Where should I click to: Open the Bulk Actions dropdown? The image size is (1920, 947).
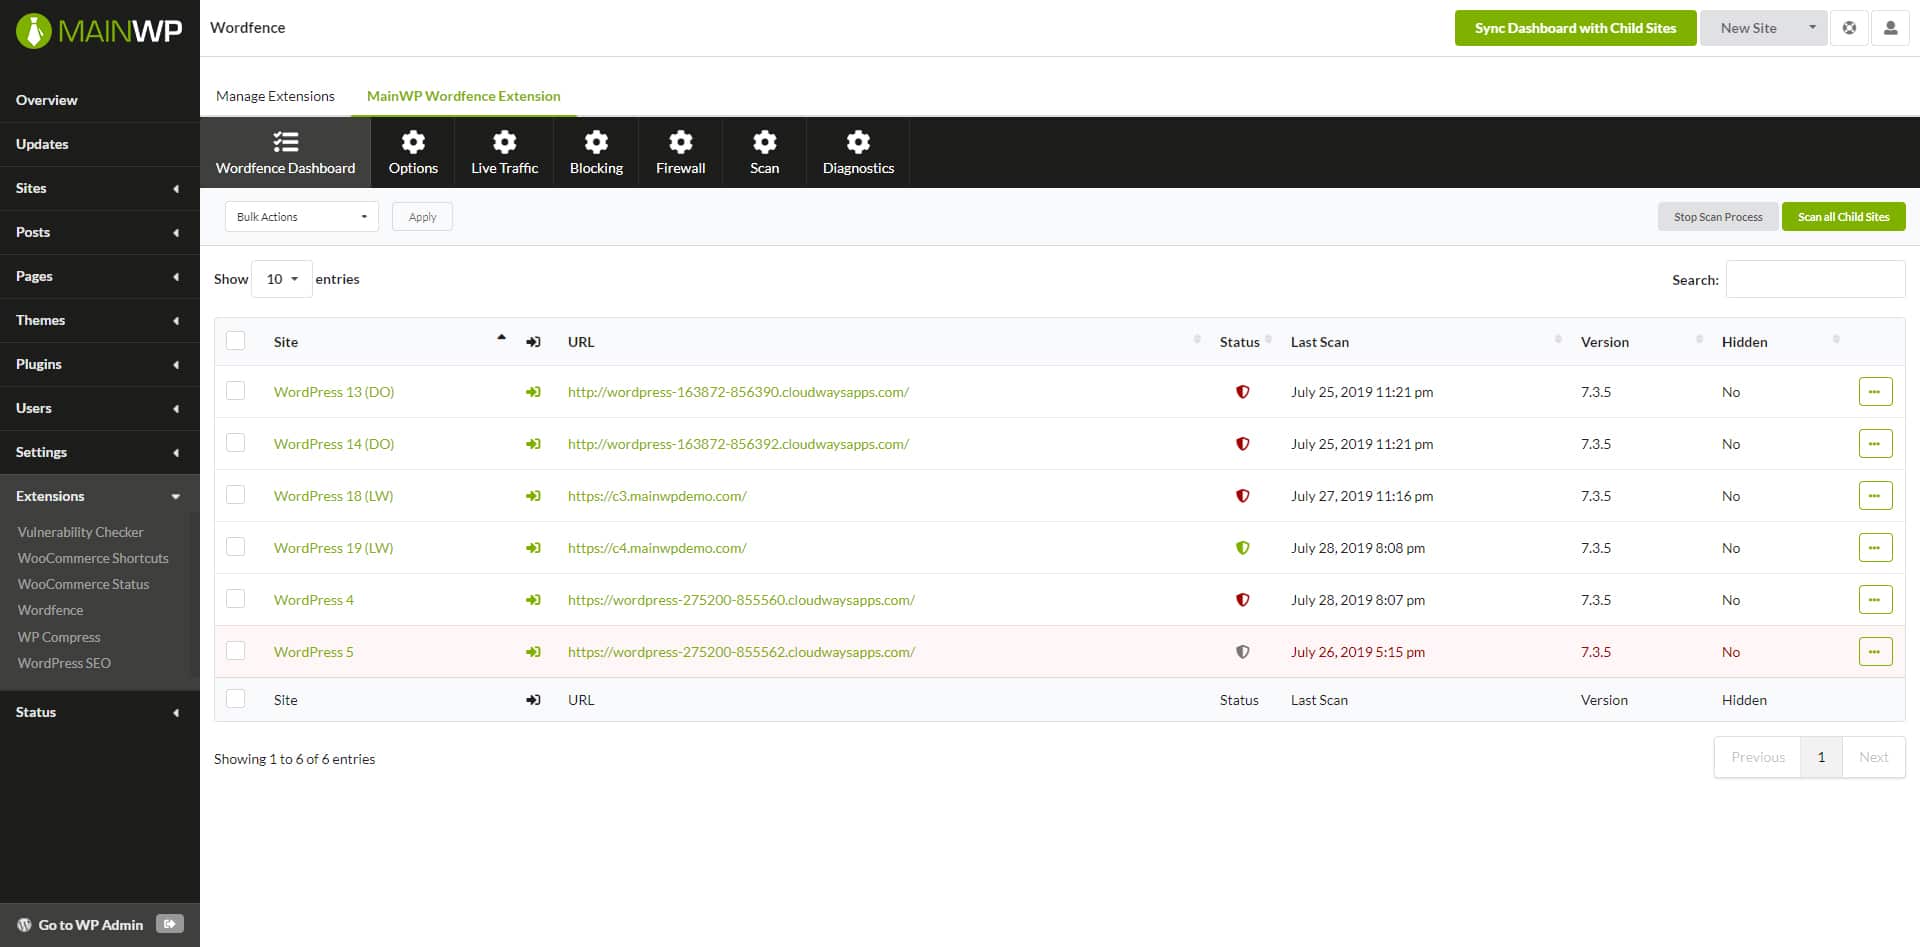coord(301,217)
